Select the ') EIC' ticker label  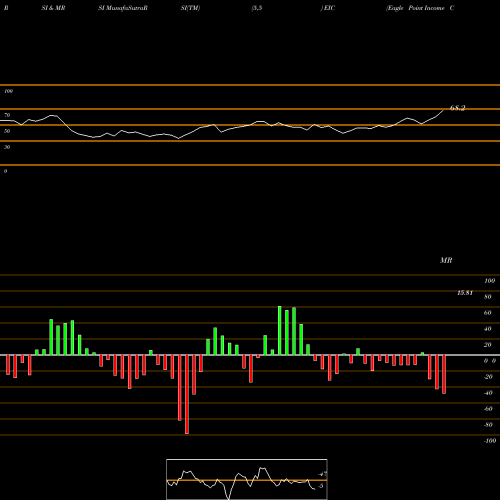tap(328, 8)
